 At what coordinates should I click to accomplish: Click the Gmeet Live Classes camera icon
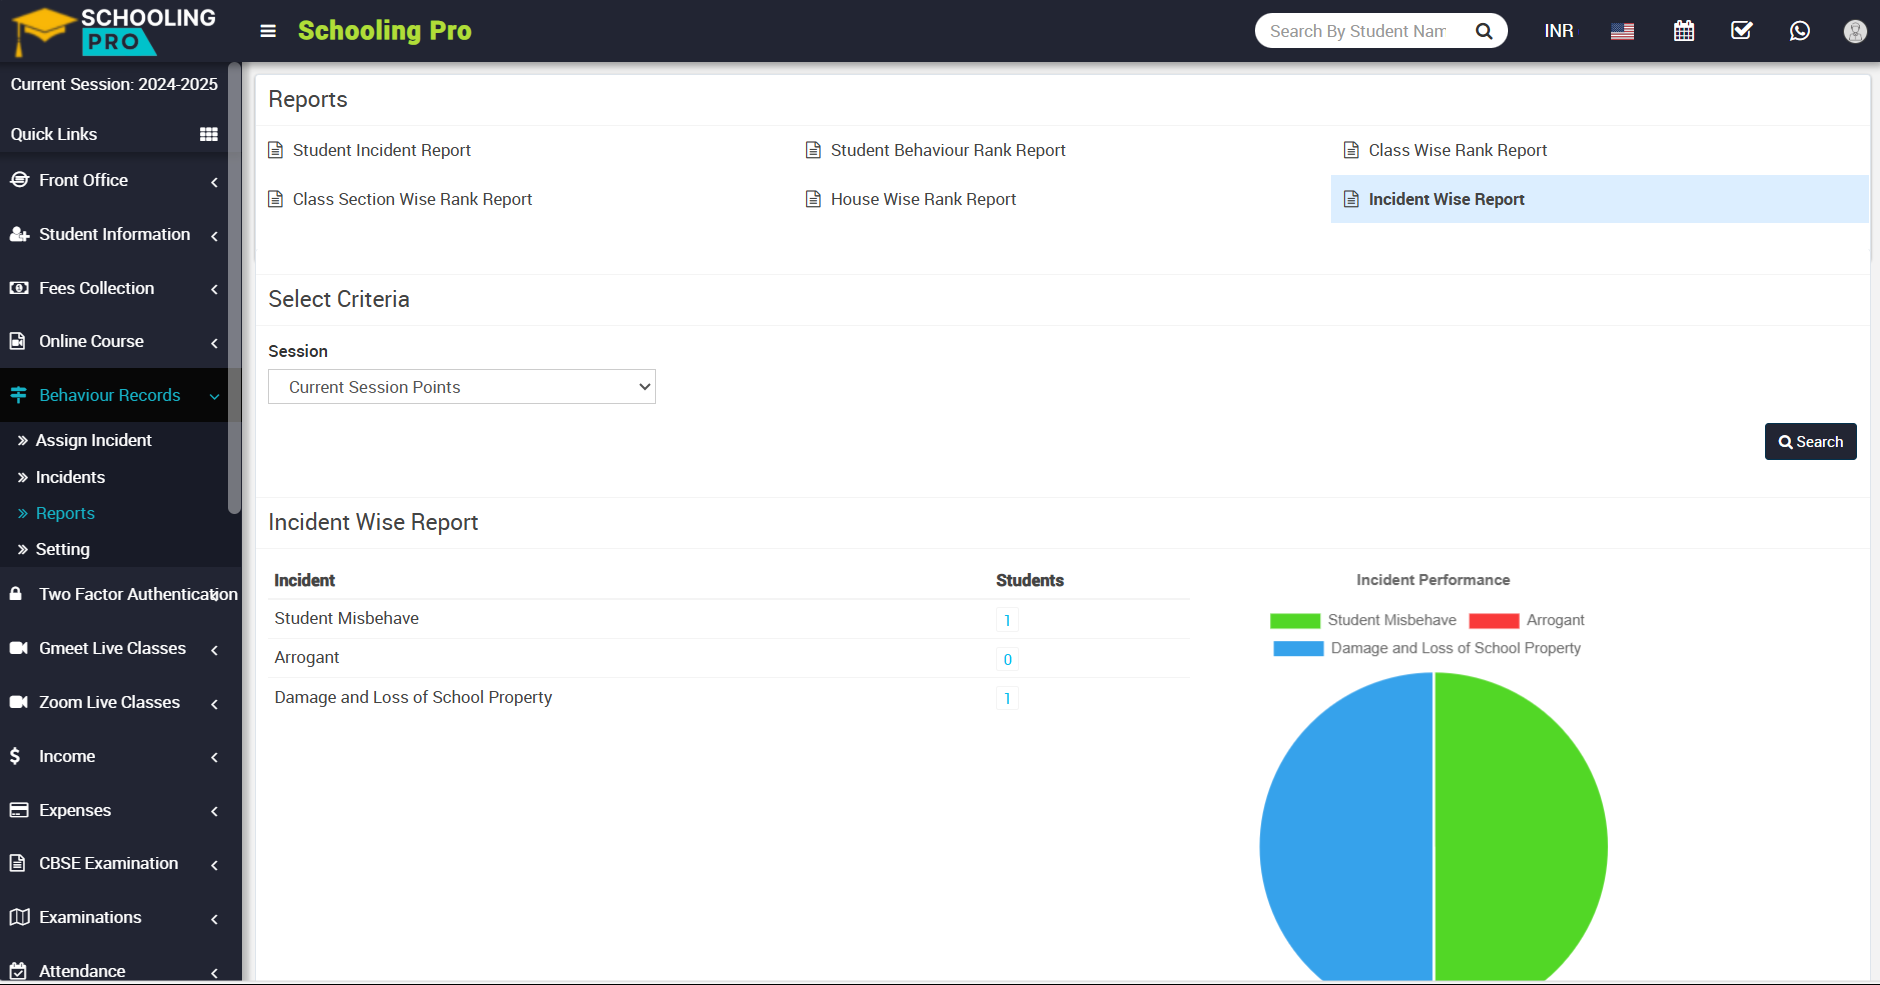point(19,648)
